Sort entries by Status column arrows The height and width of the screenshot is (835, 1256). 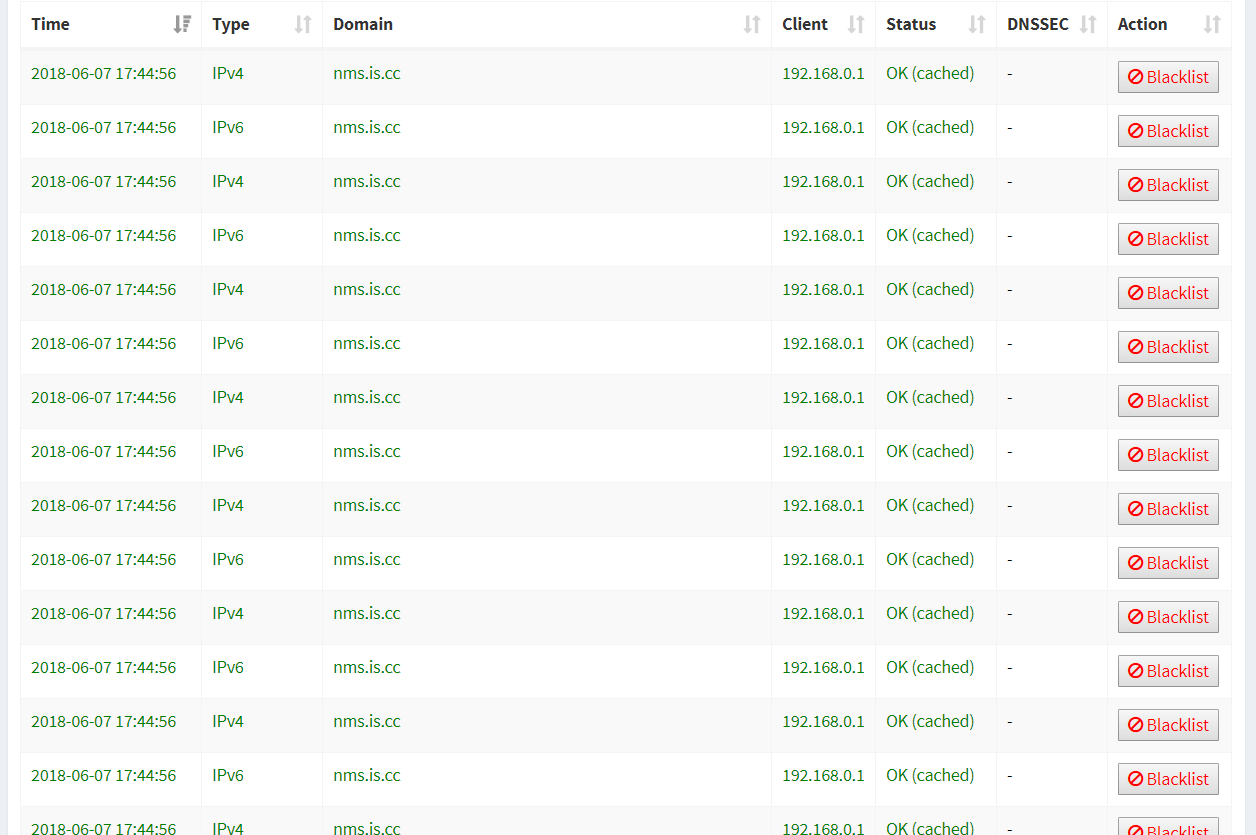(977, 25)
